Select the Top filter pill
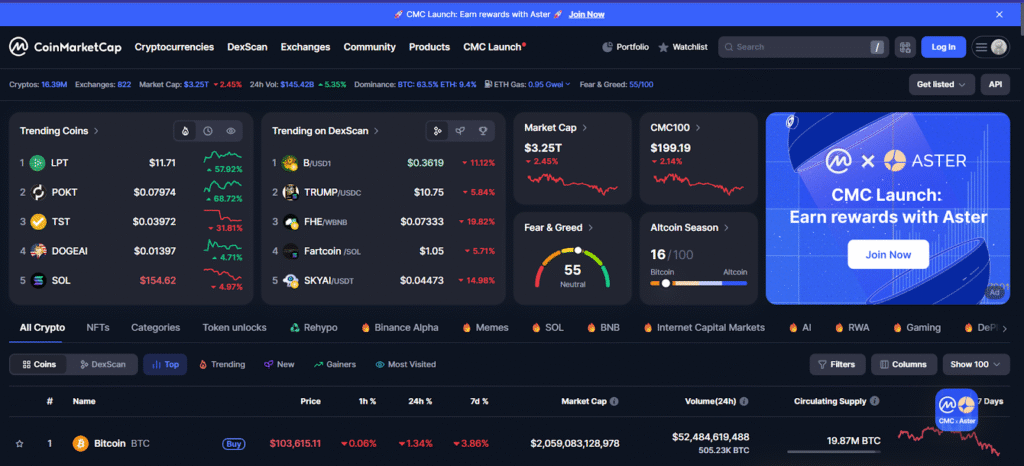This screenshot has height=466, width=1024. pos(165,364)
